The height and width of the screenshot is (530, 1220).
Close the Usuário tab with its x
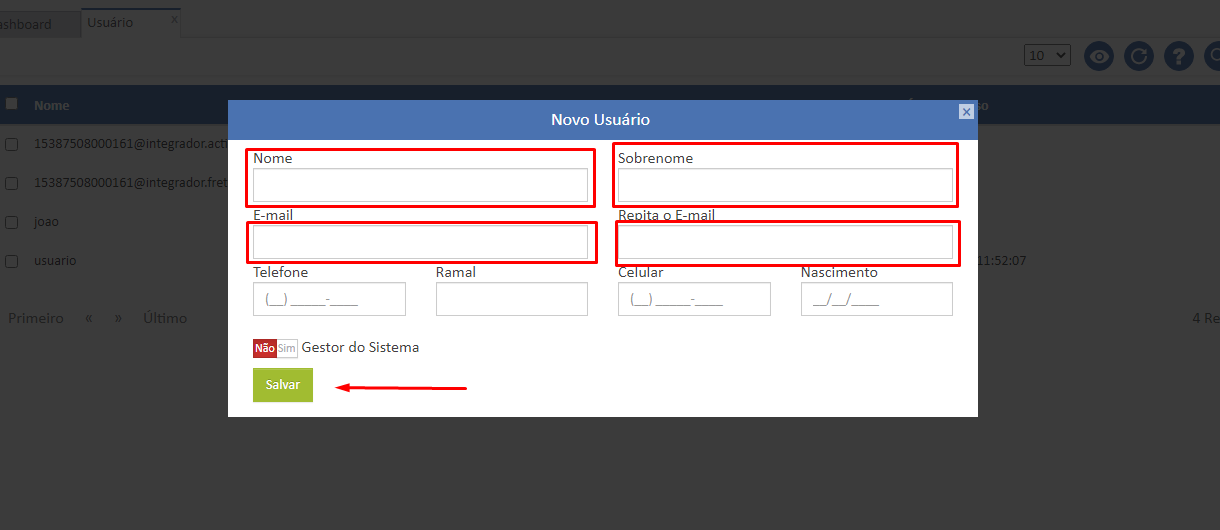(174, 19)
